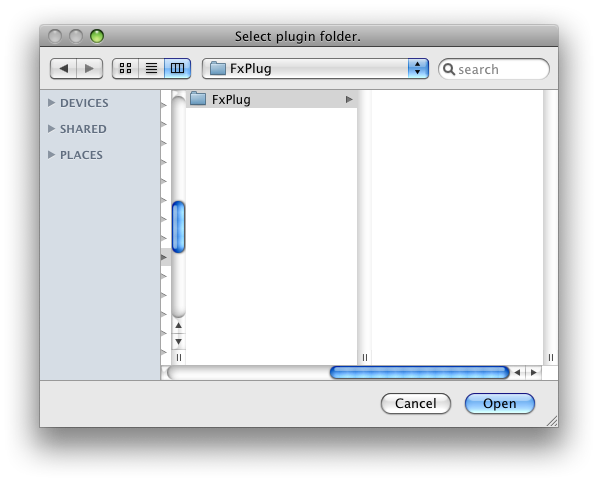Click the search magnifier icon

[x=449, y=69]
